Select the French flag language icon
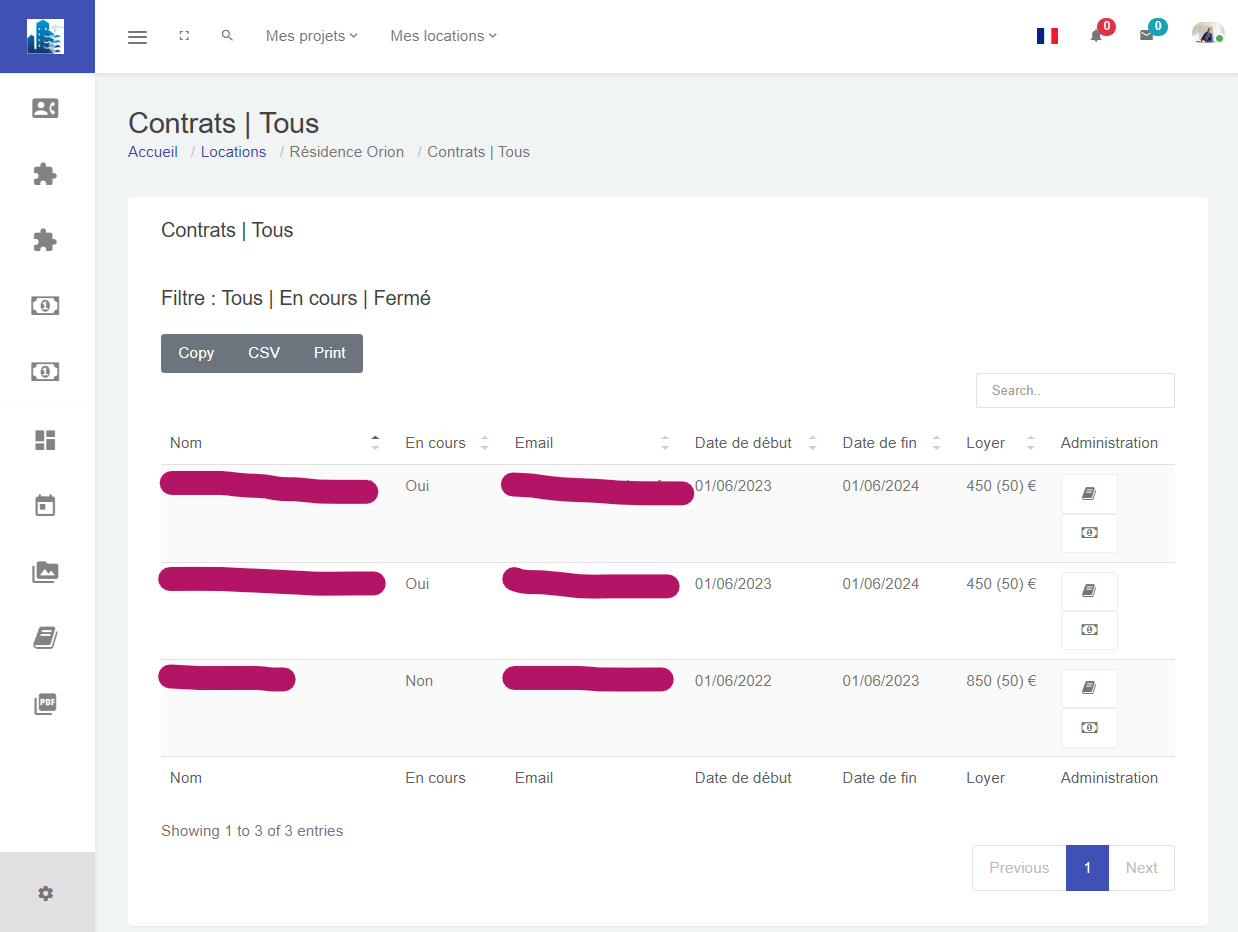 tap(1047, 36)
